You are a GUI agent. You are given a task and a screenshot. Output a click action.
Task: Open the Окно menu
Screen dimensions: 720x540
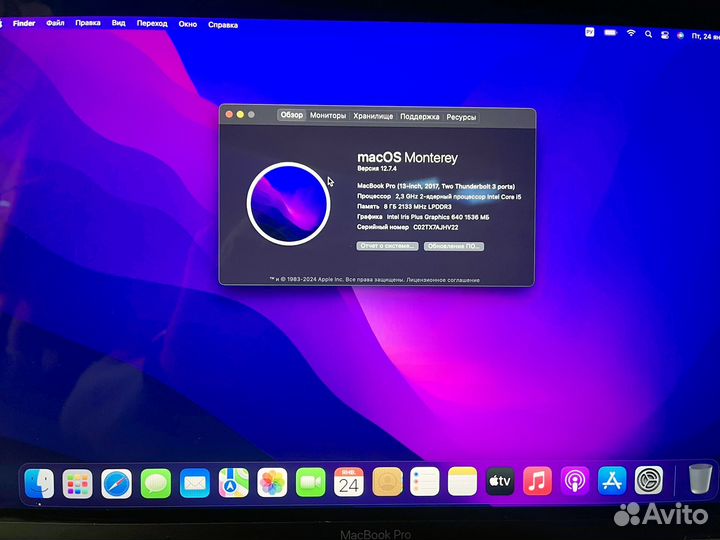tap(188, 24)
